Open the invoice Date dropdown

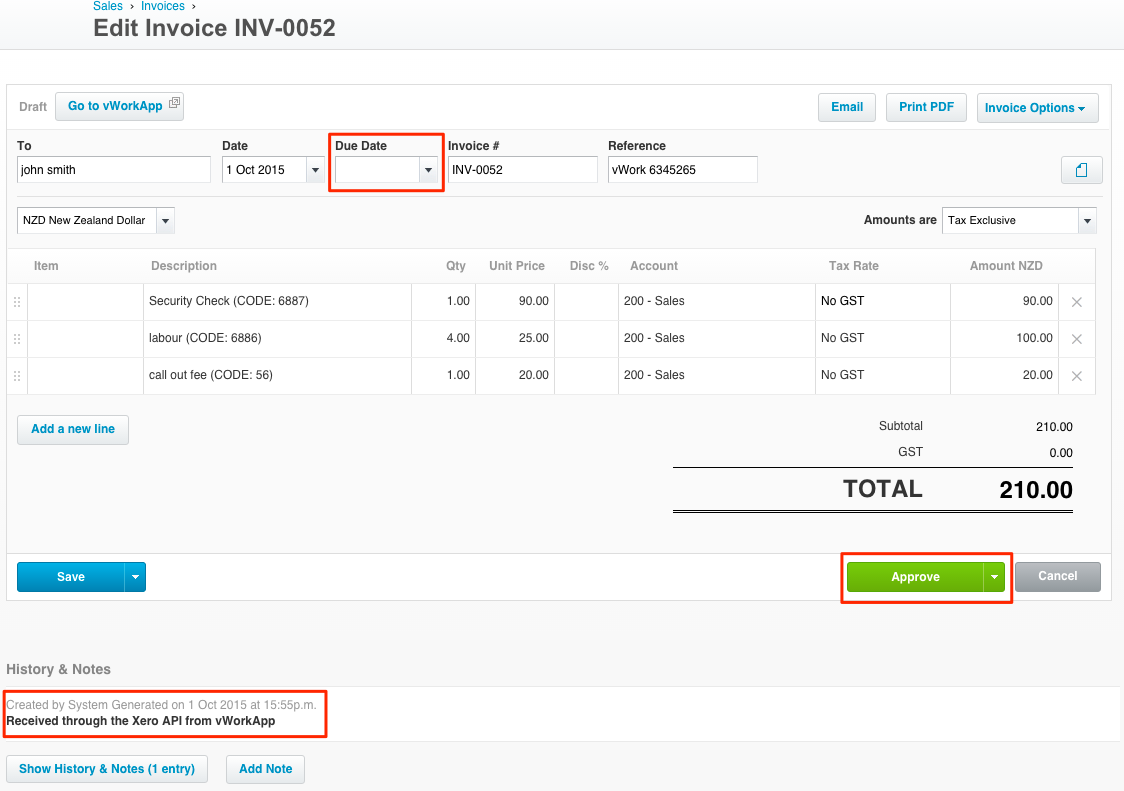[315, 169]
